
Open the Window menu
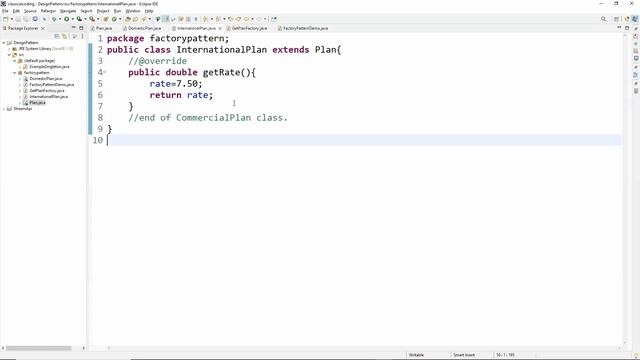(133, 11)
